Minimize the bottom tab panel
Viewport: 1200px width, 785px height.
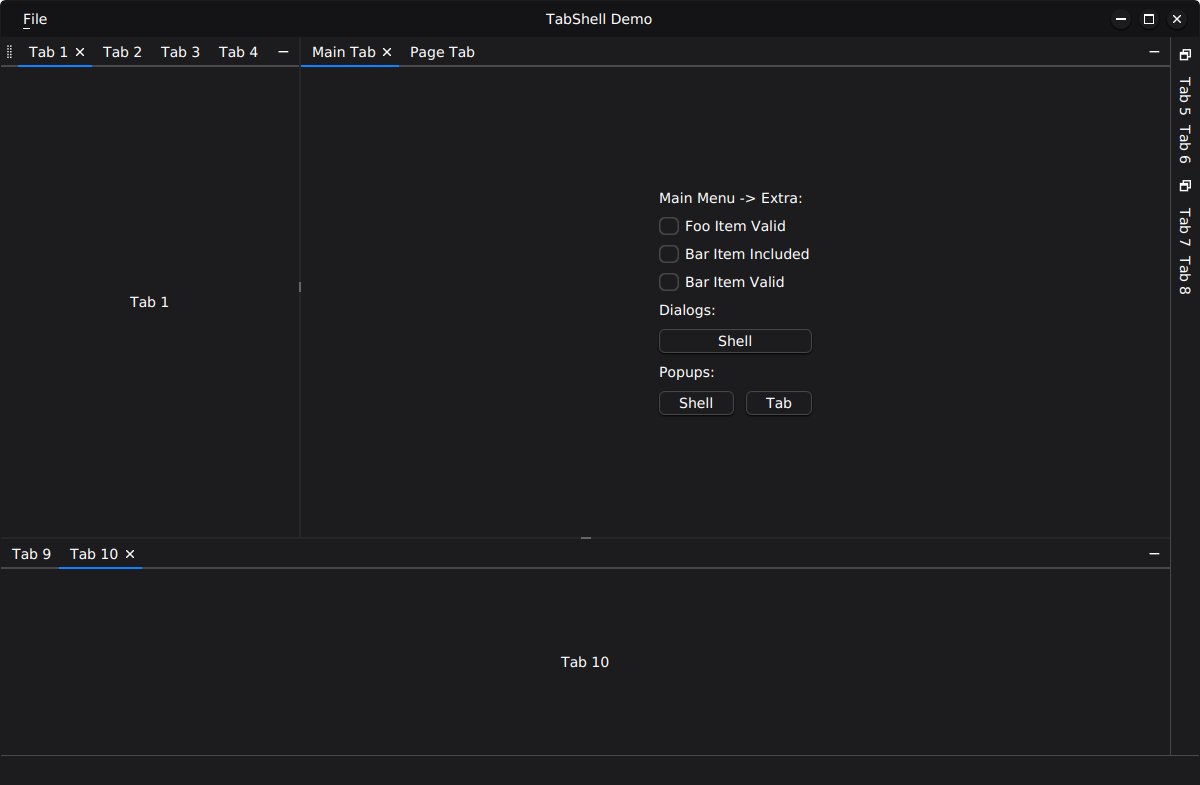click(1154, 554)
